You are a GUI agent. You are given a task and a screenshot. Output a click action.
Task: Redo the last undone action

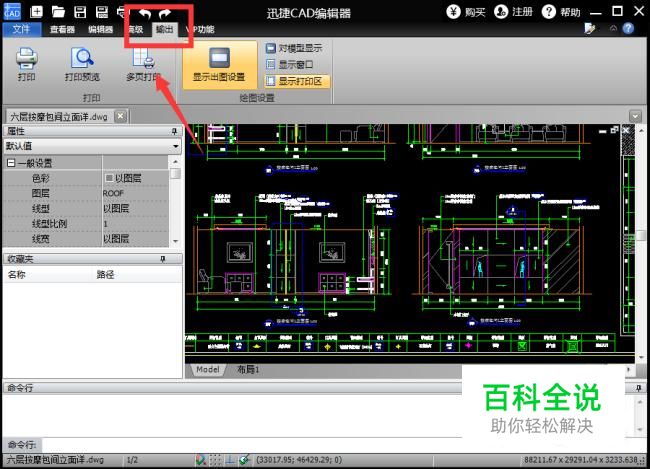[165, 14]
